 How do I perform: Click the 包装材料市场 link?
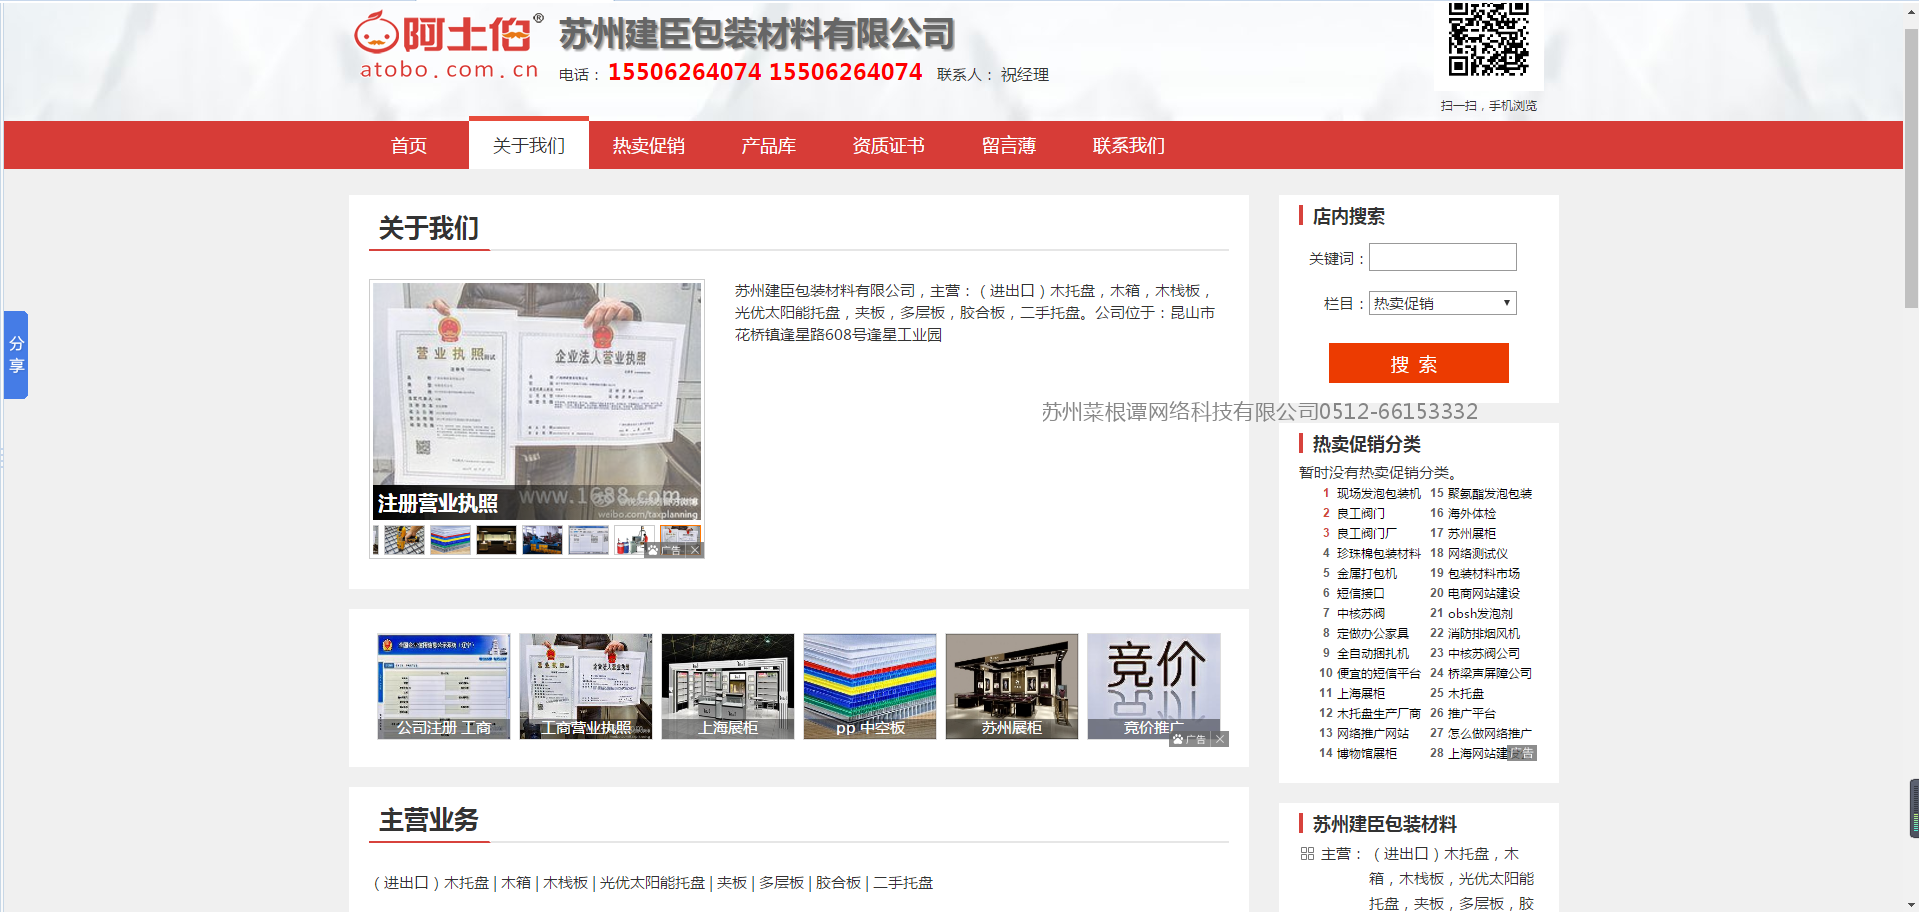[1484, 573]
